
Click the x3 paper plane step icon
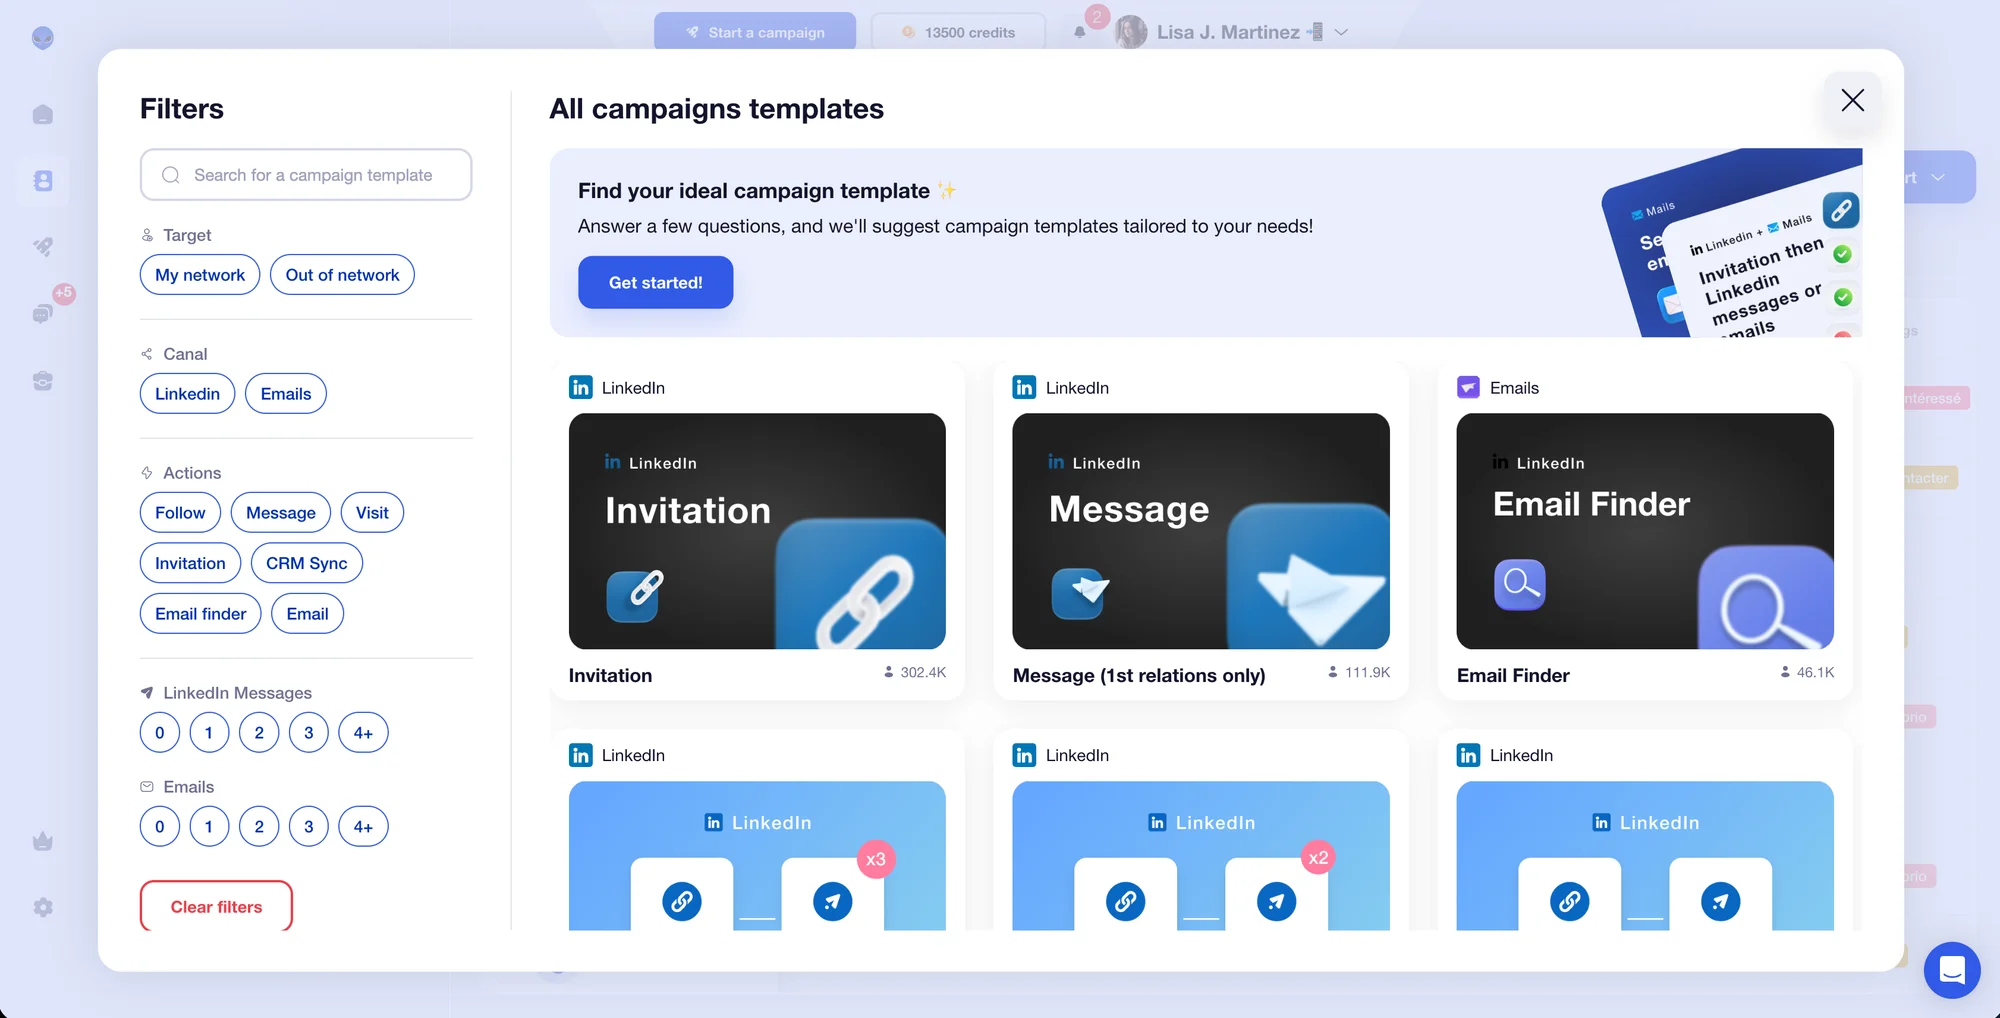pyautogui.click(x=832, y=901)
